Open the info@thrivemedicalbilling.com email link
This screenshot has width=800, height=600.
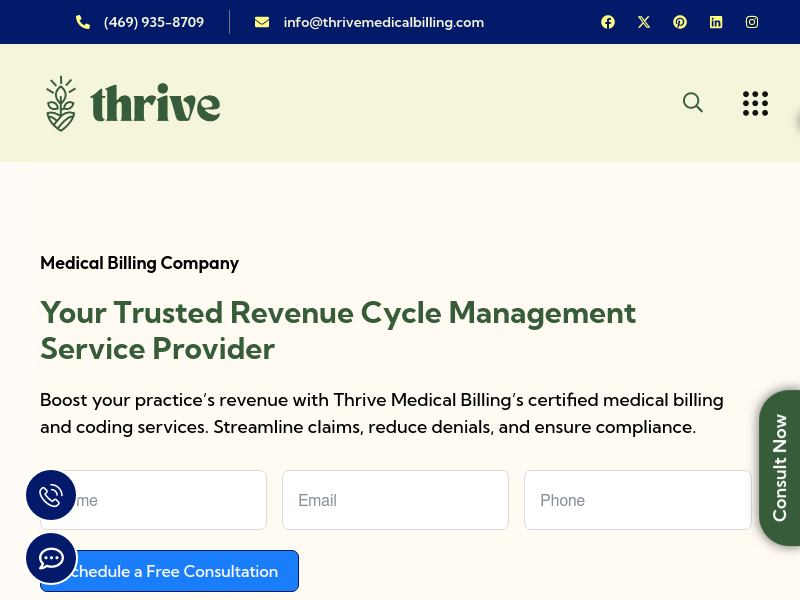click(384, 22)
